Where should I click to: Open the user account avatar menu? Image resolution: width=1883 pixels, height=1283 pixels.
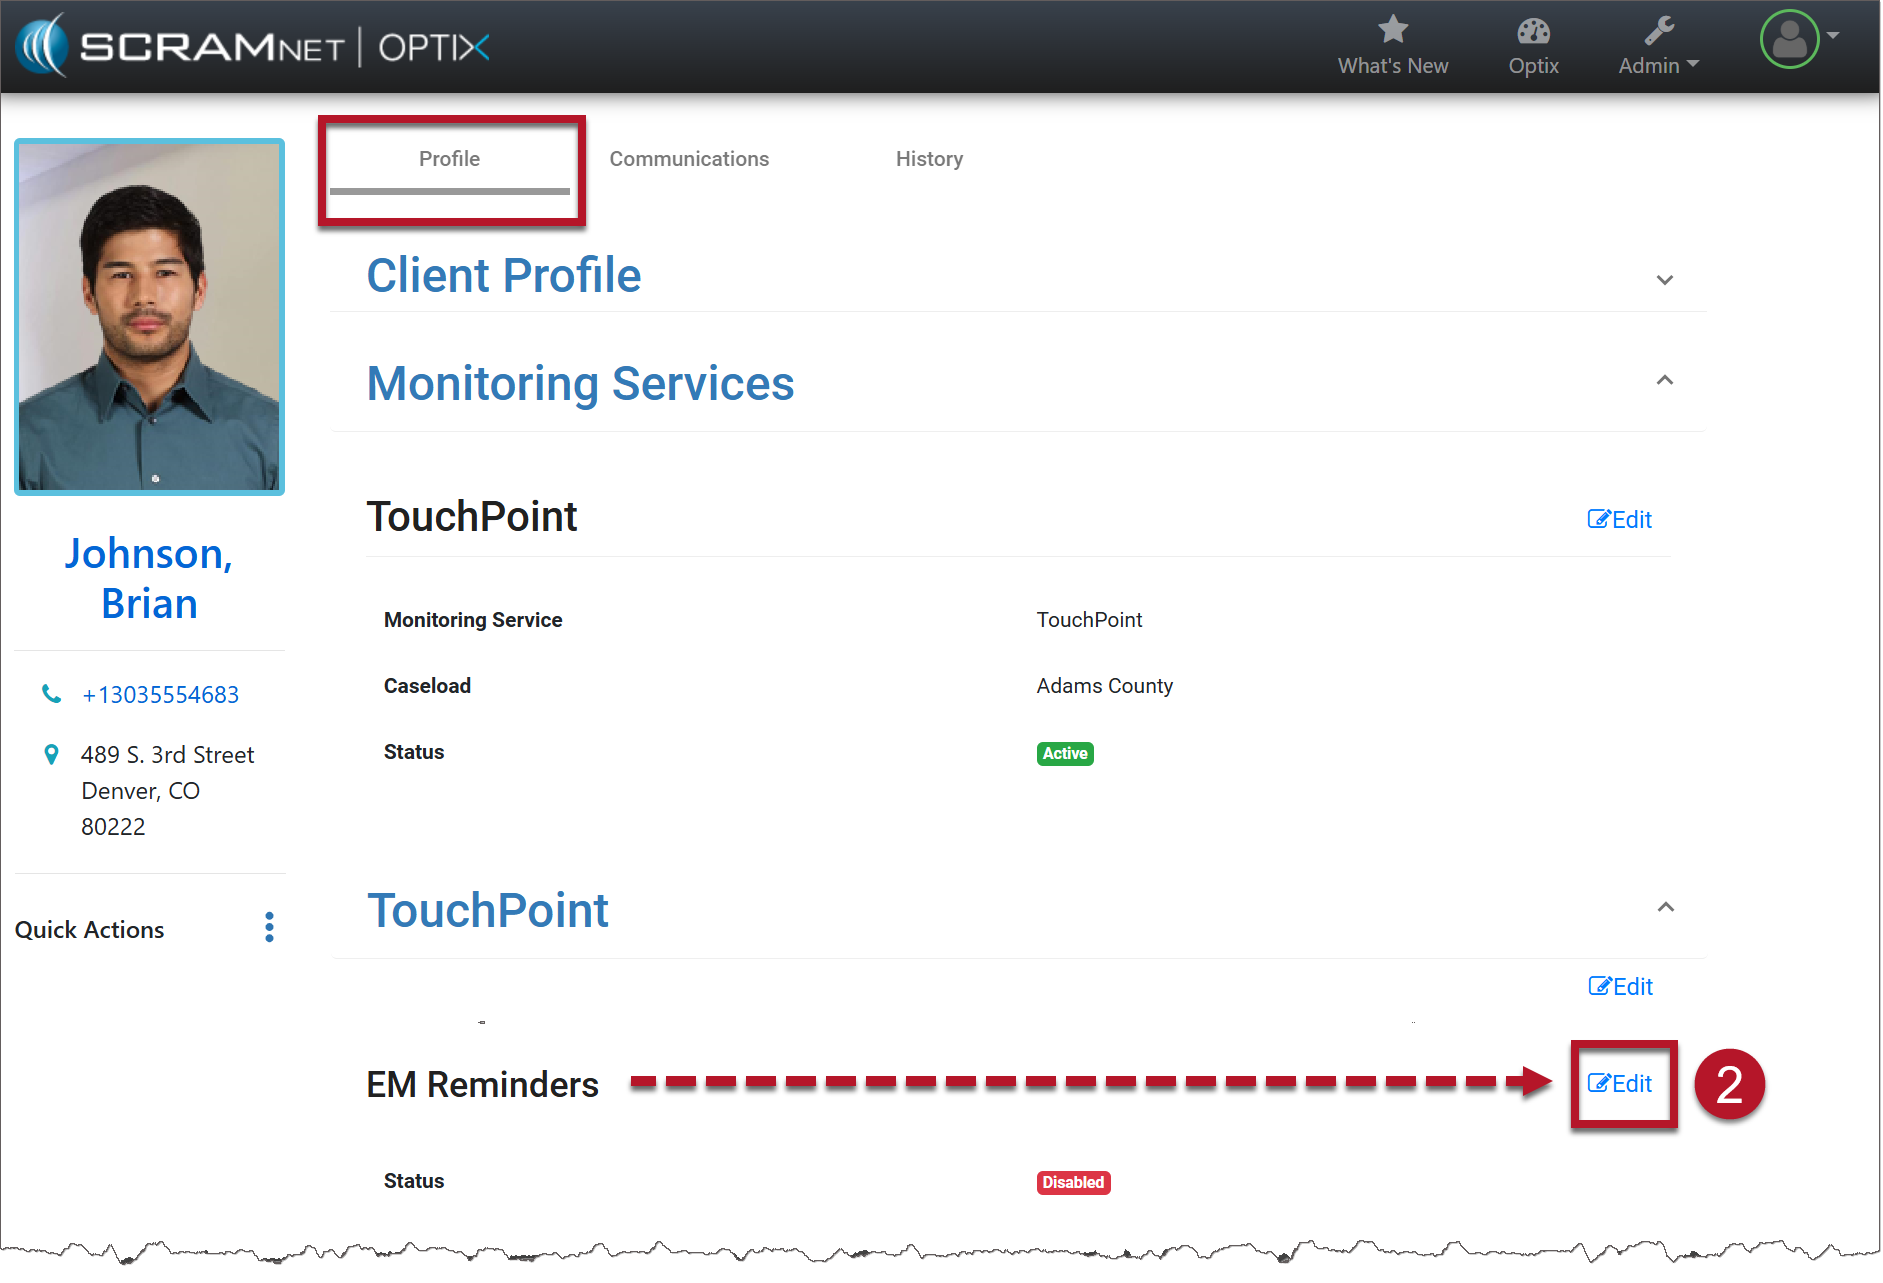pyautogui.click(x=1789, y=39)
